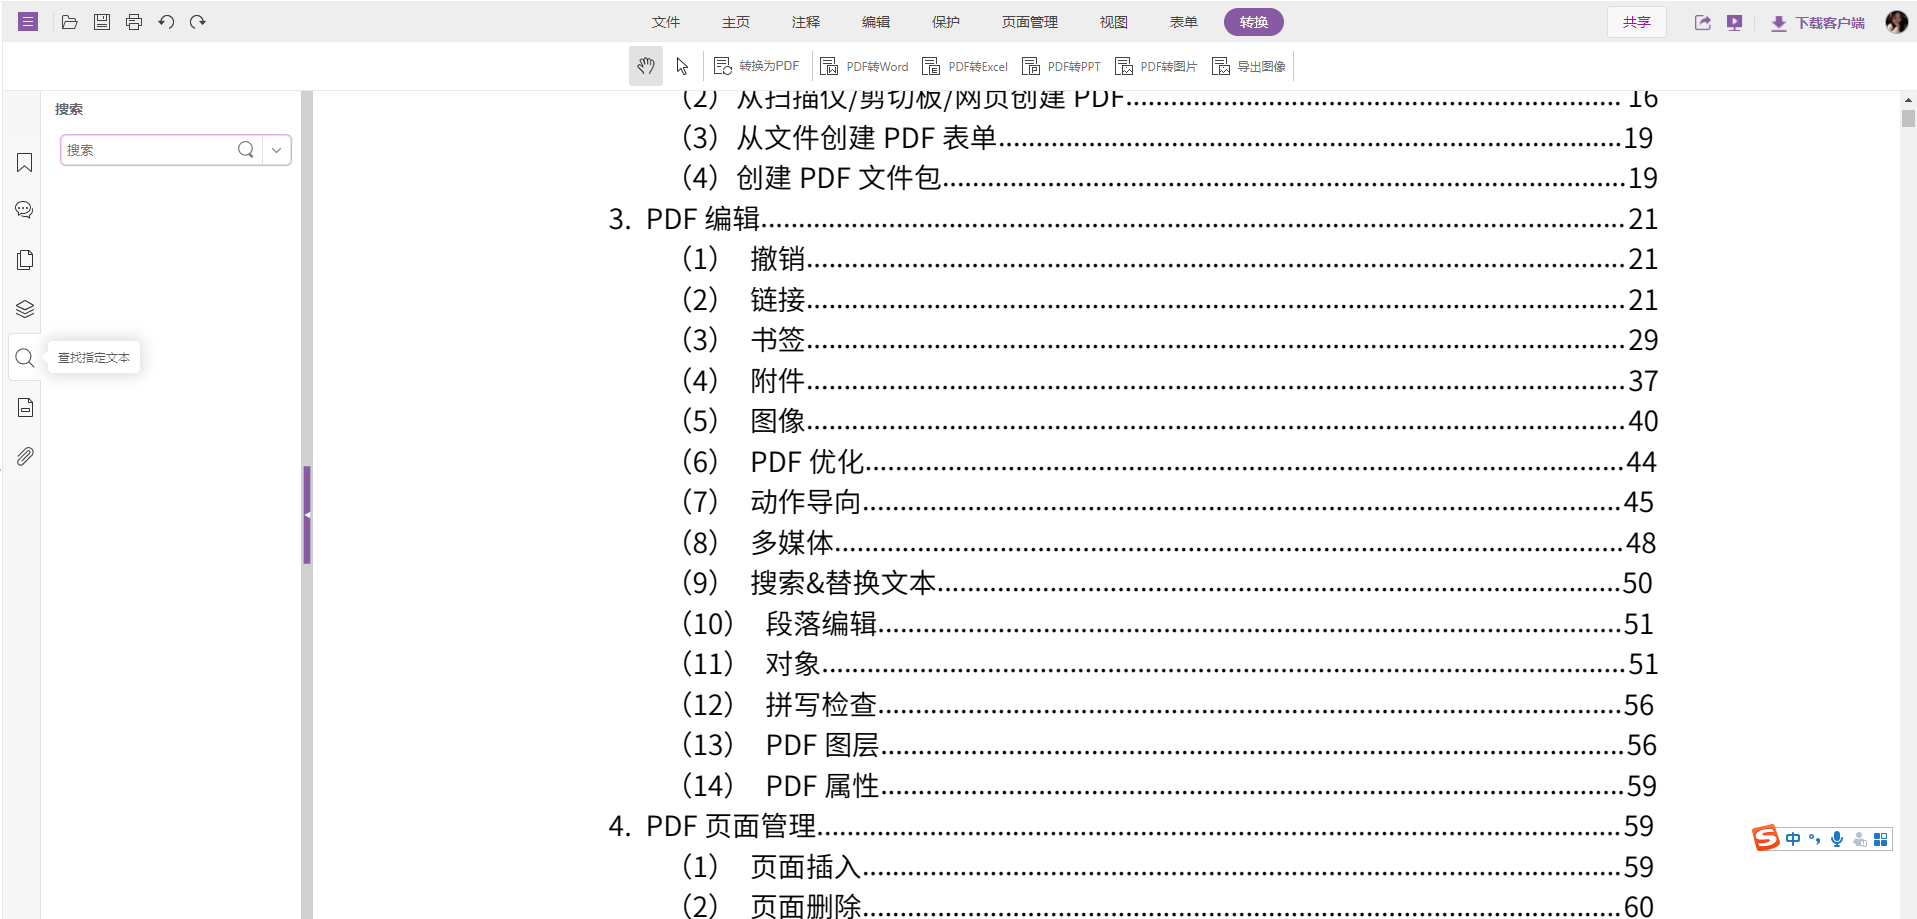Image resolution: width=1917 pixels, height=919 pixels.
Task: Open the Comments panel in the sidebar
Action: (24, 210)
